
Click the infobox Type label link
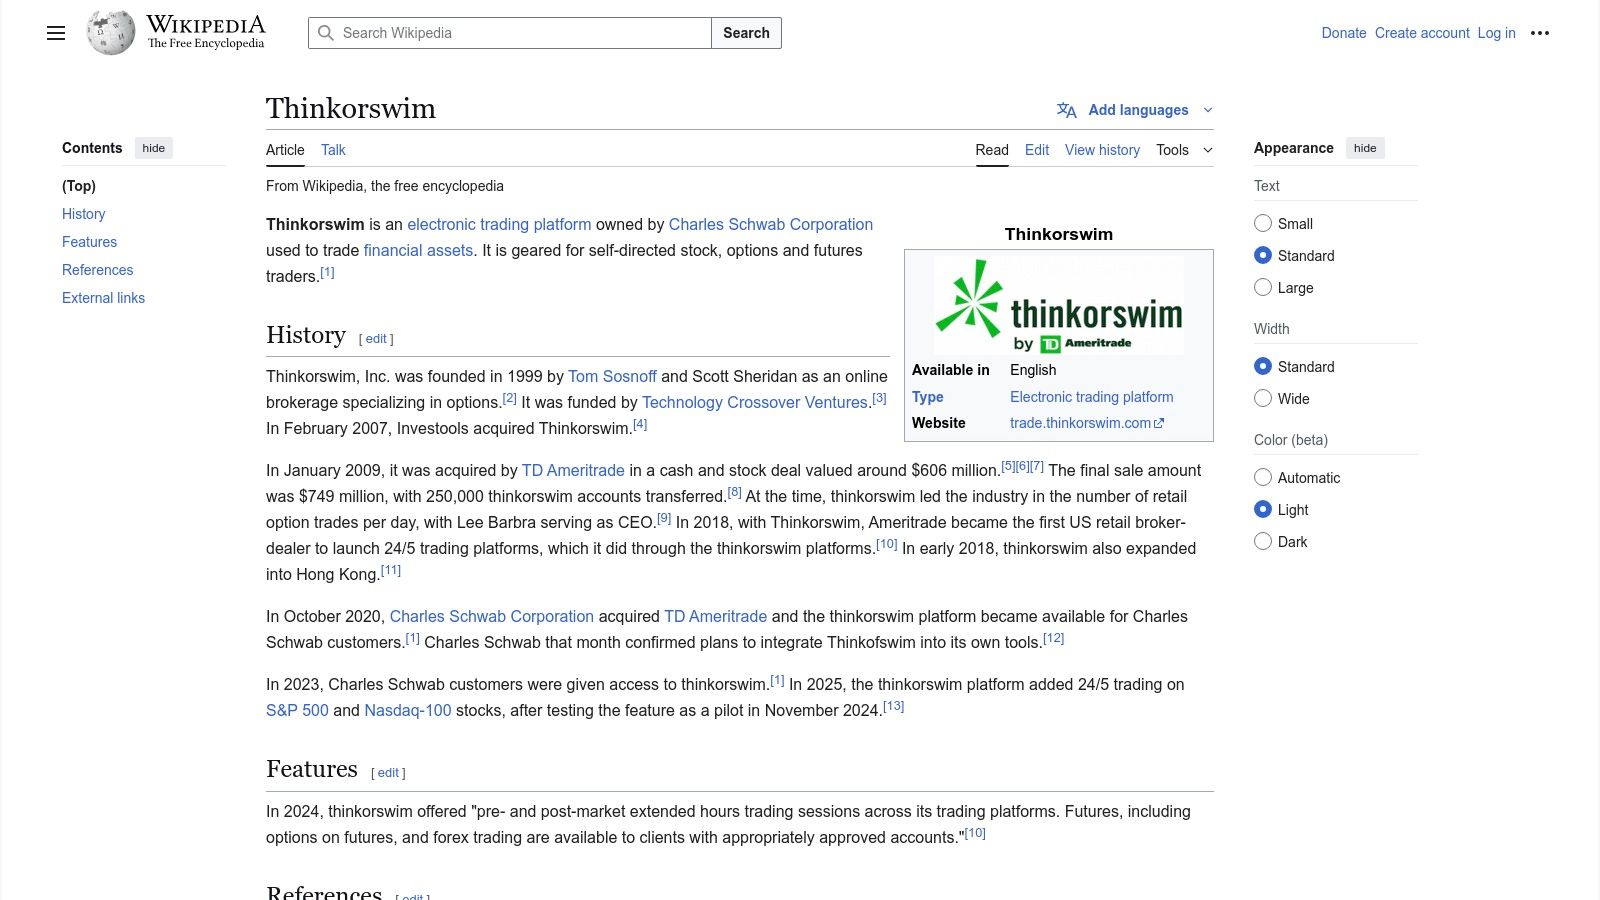point(928,397)
